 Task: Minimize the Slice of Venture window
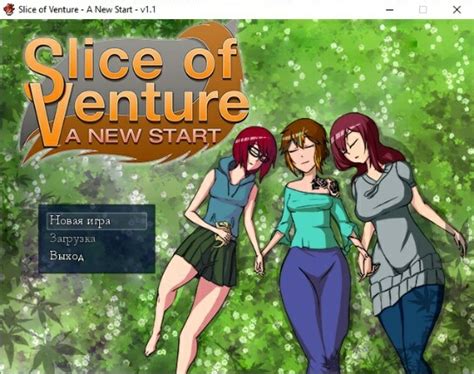click(389, 10)
